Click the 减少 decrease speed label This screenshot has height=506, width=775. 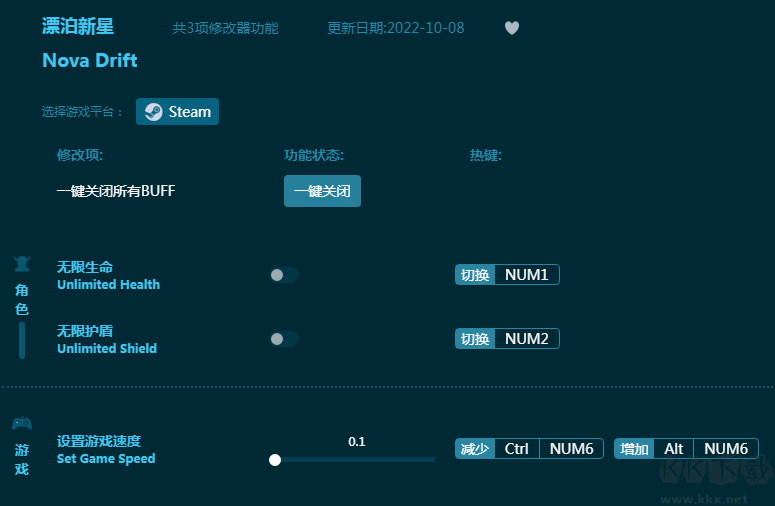[475, 449]
